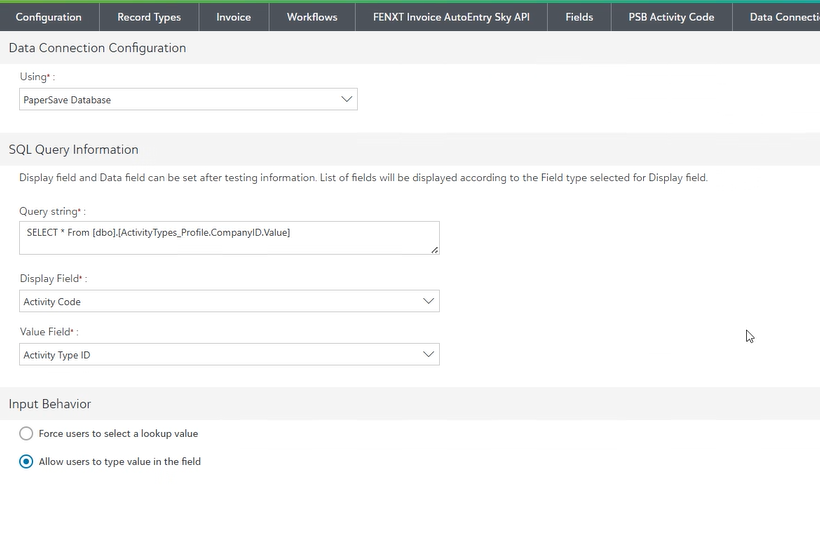Open the Data Connection tab
820x560 pixels.
pos(777,17)
